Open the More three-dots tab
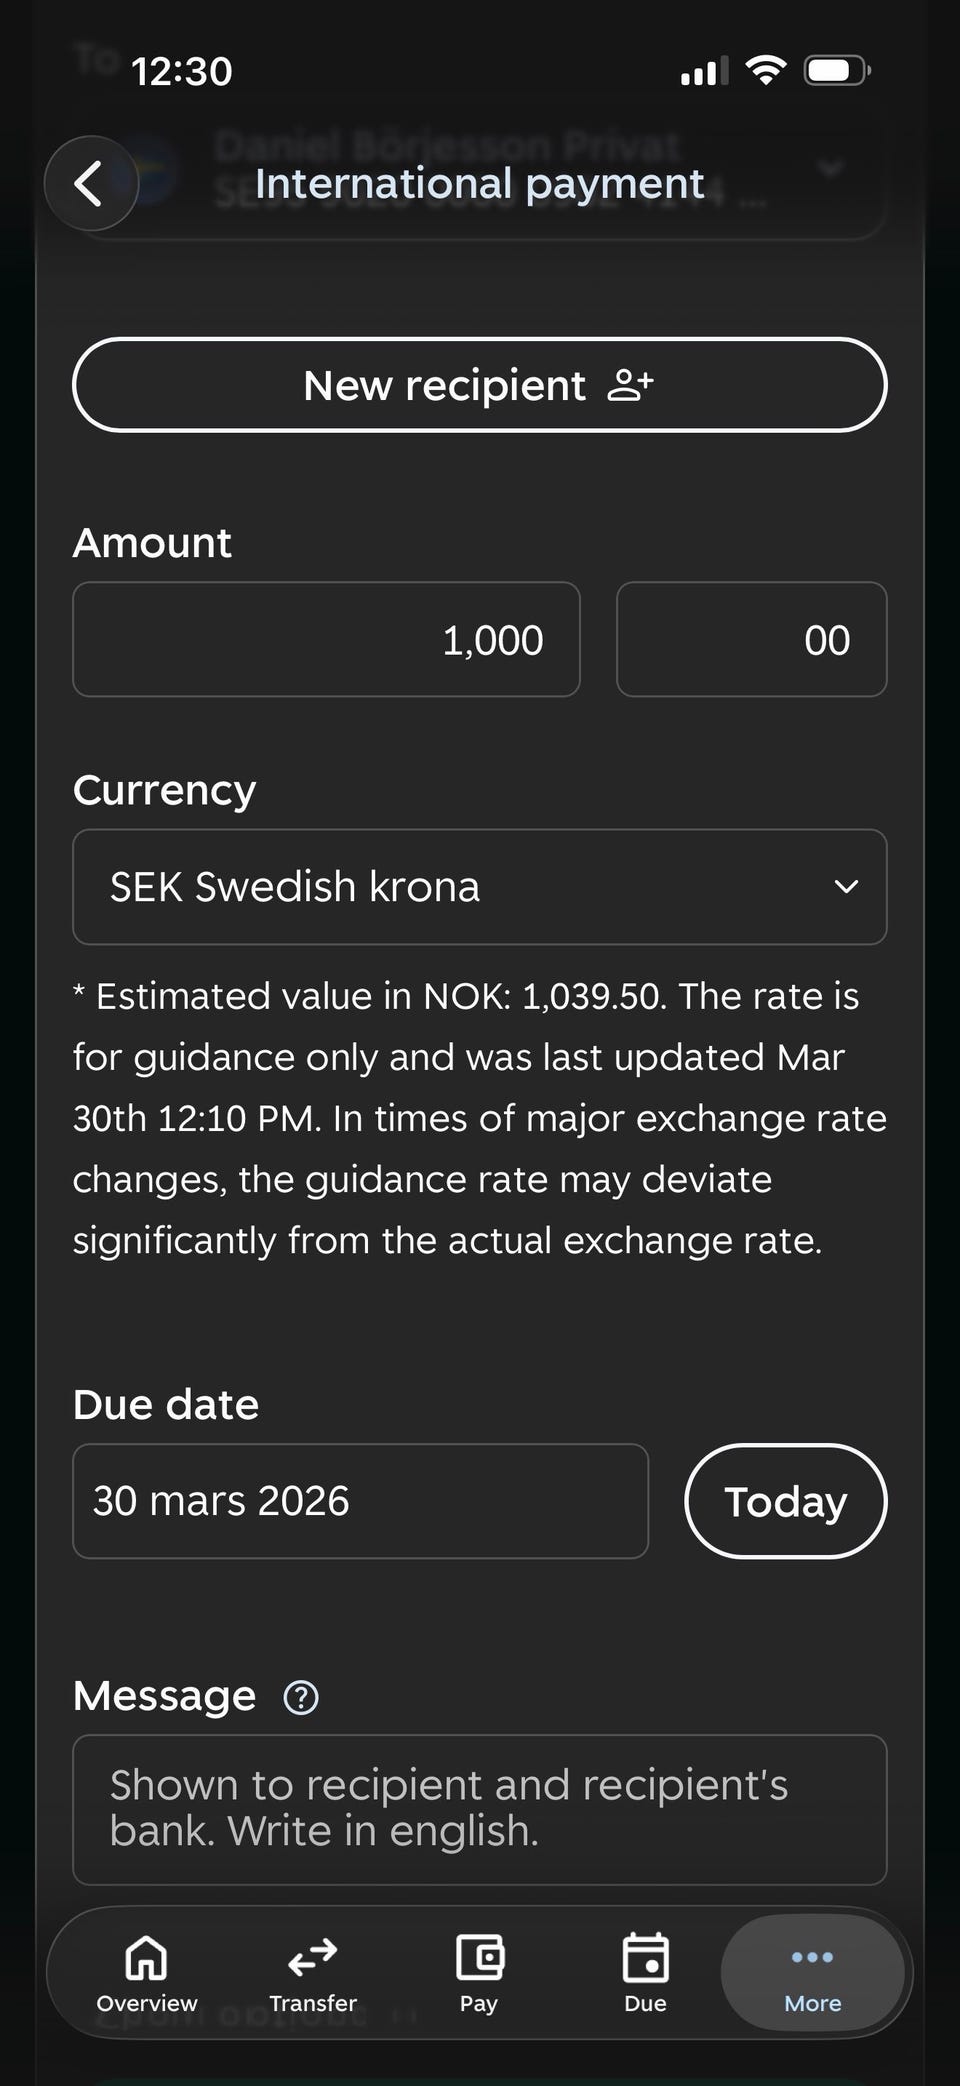 coord(812,1972)
